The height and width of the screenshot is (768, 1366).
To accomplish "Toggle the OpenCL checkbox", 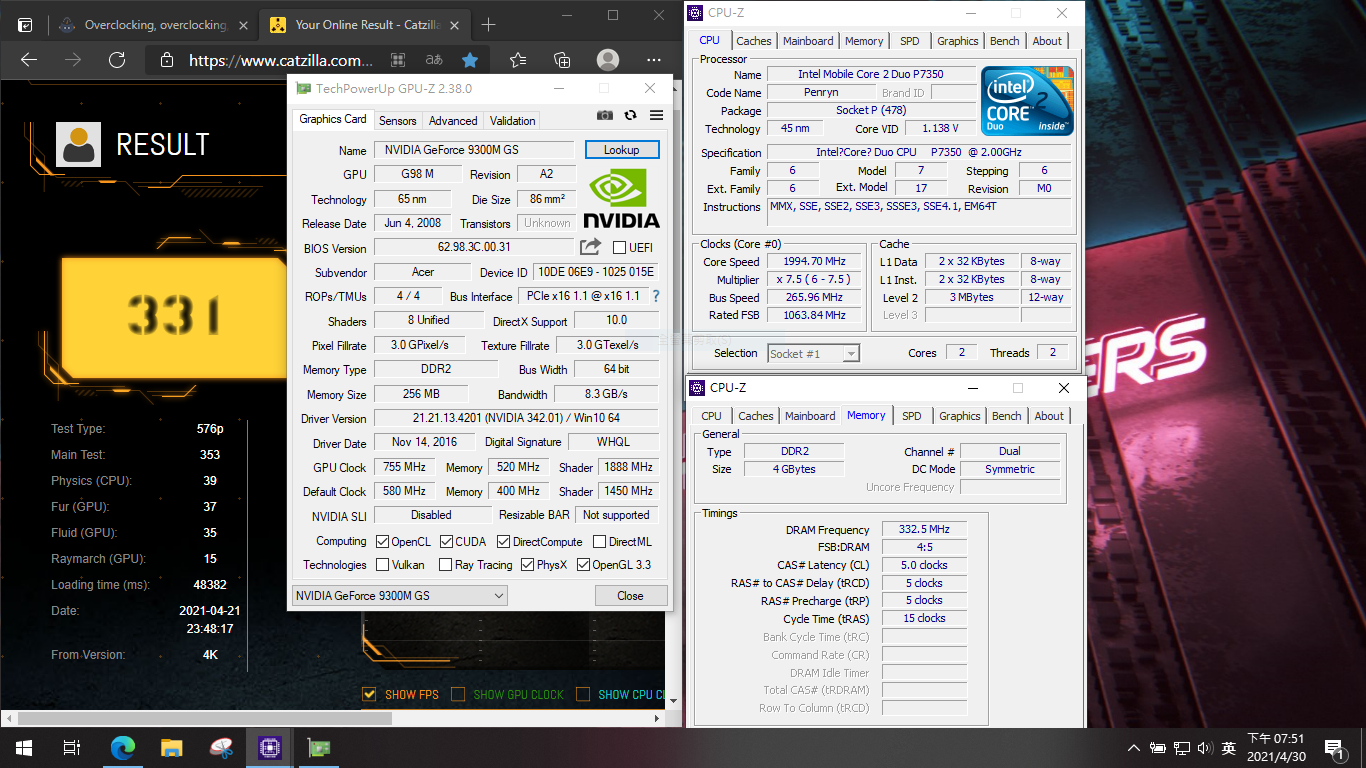I will click(382, 542).
